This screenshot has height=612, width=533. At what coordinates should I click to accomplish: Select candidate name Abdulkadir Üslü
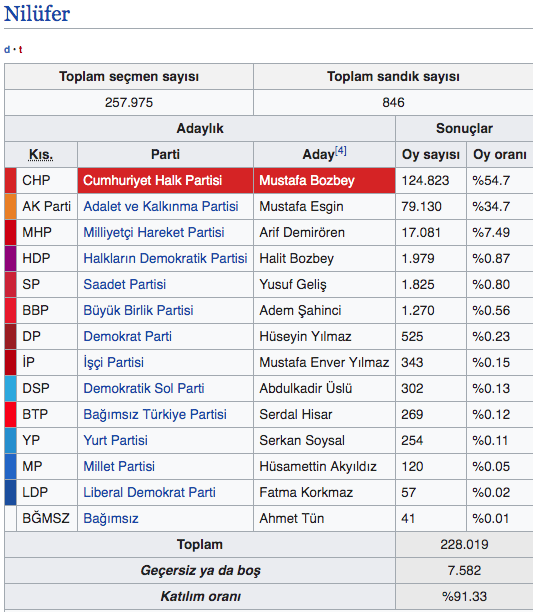(306, 388)
